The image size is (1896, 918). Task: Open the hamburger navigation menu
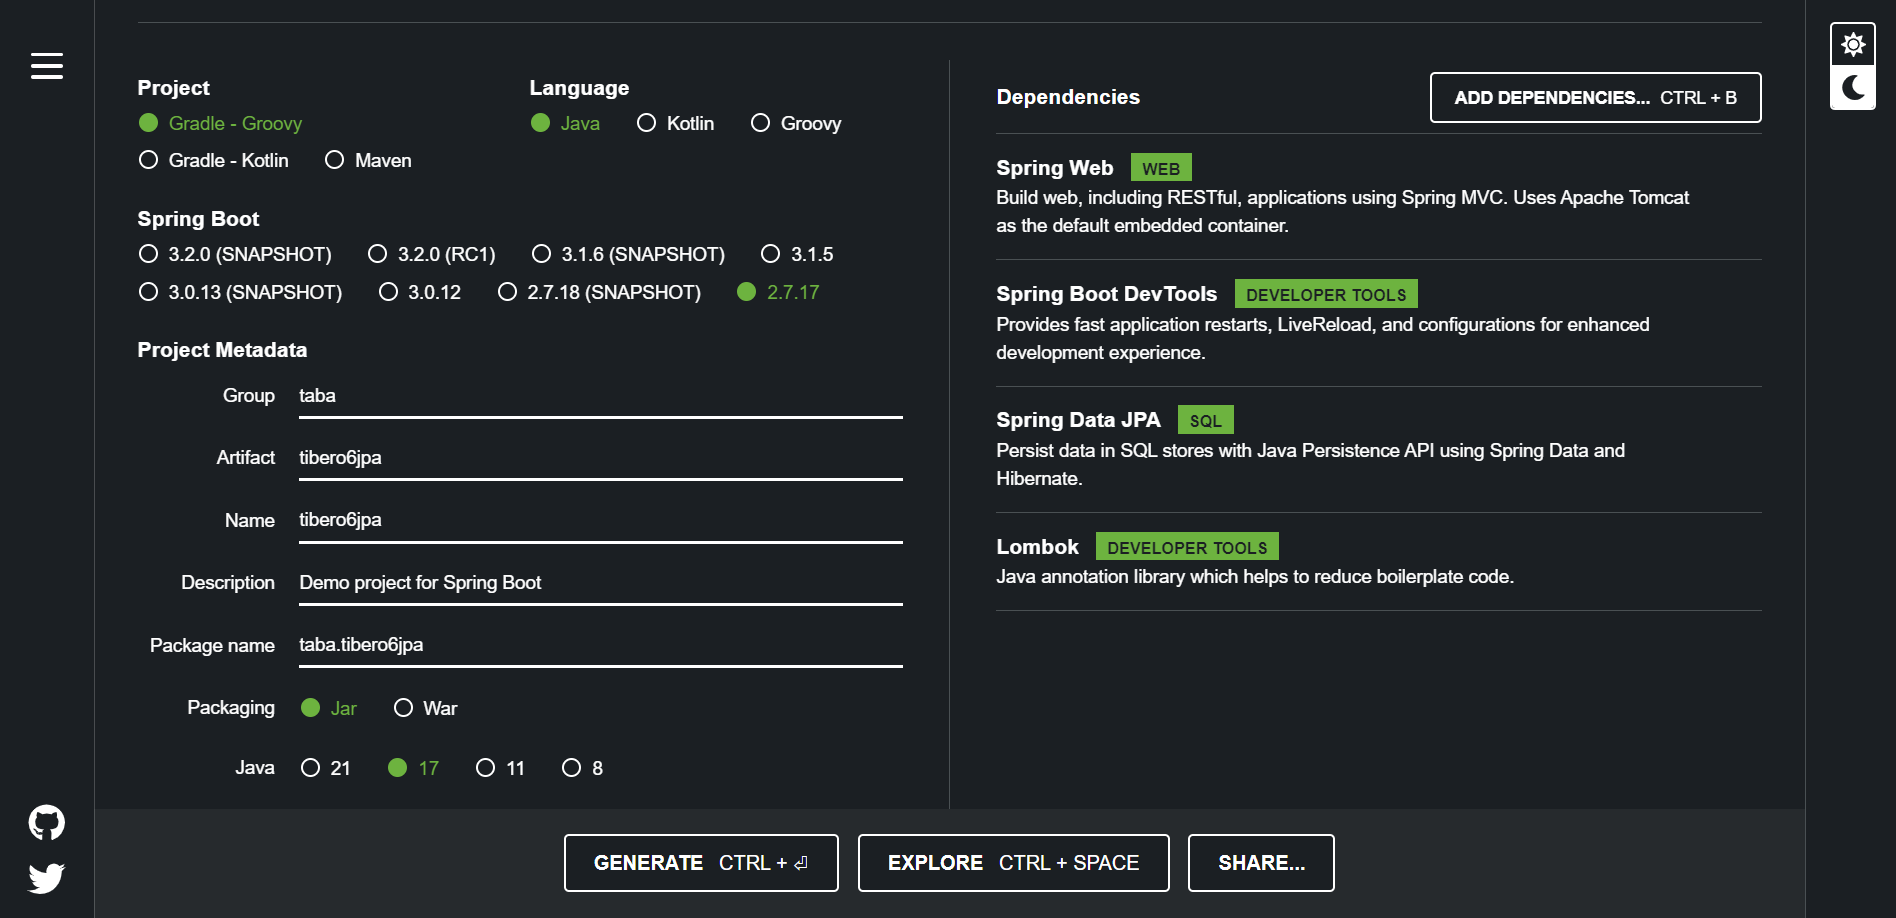(47, 66)
